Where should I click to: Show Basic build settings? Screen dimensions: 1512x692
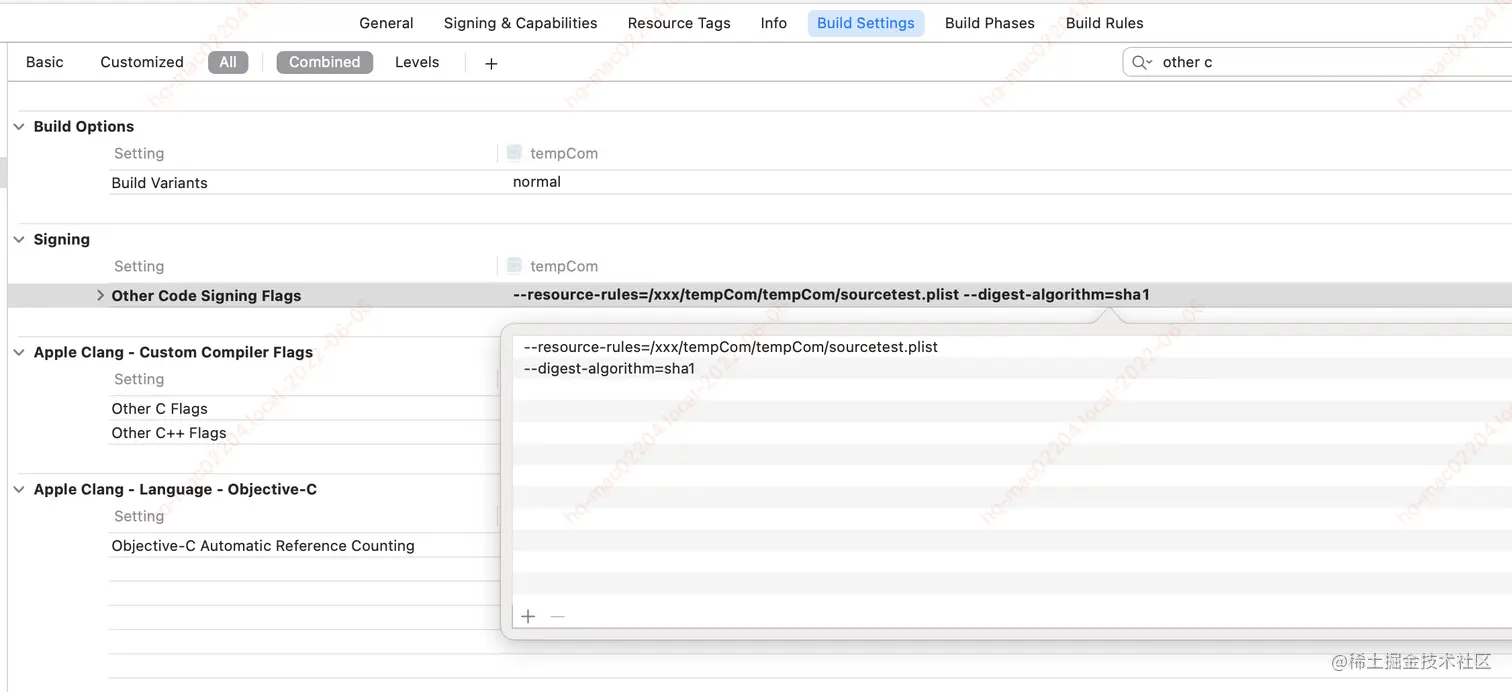[45, 62]
